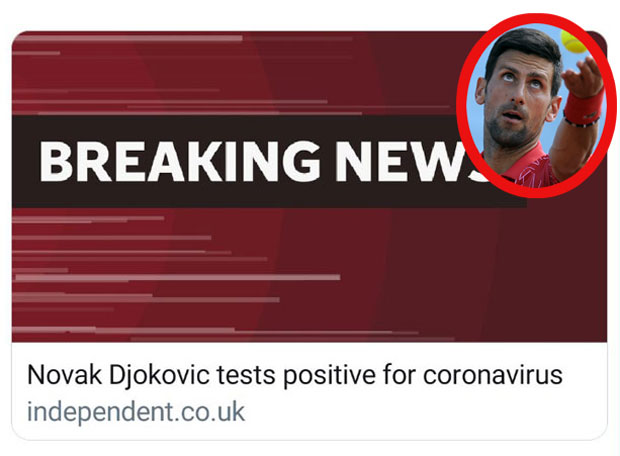Click the word BREAKING in the banner
The height and width of the screenshot is (456, 620).
pos(180,161)
